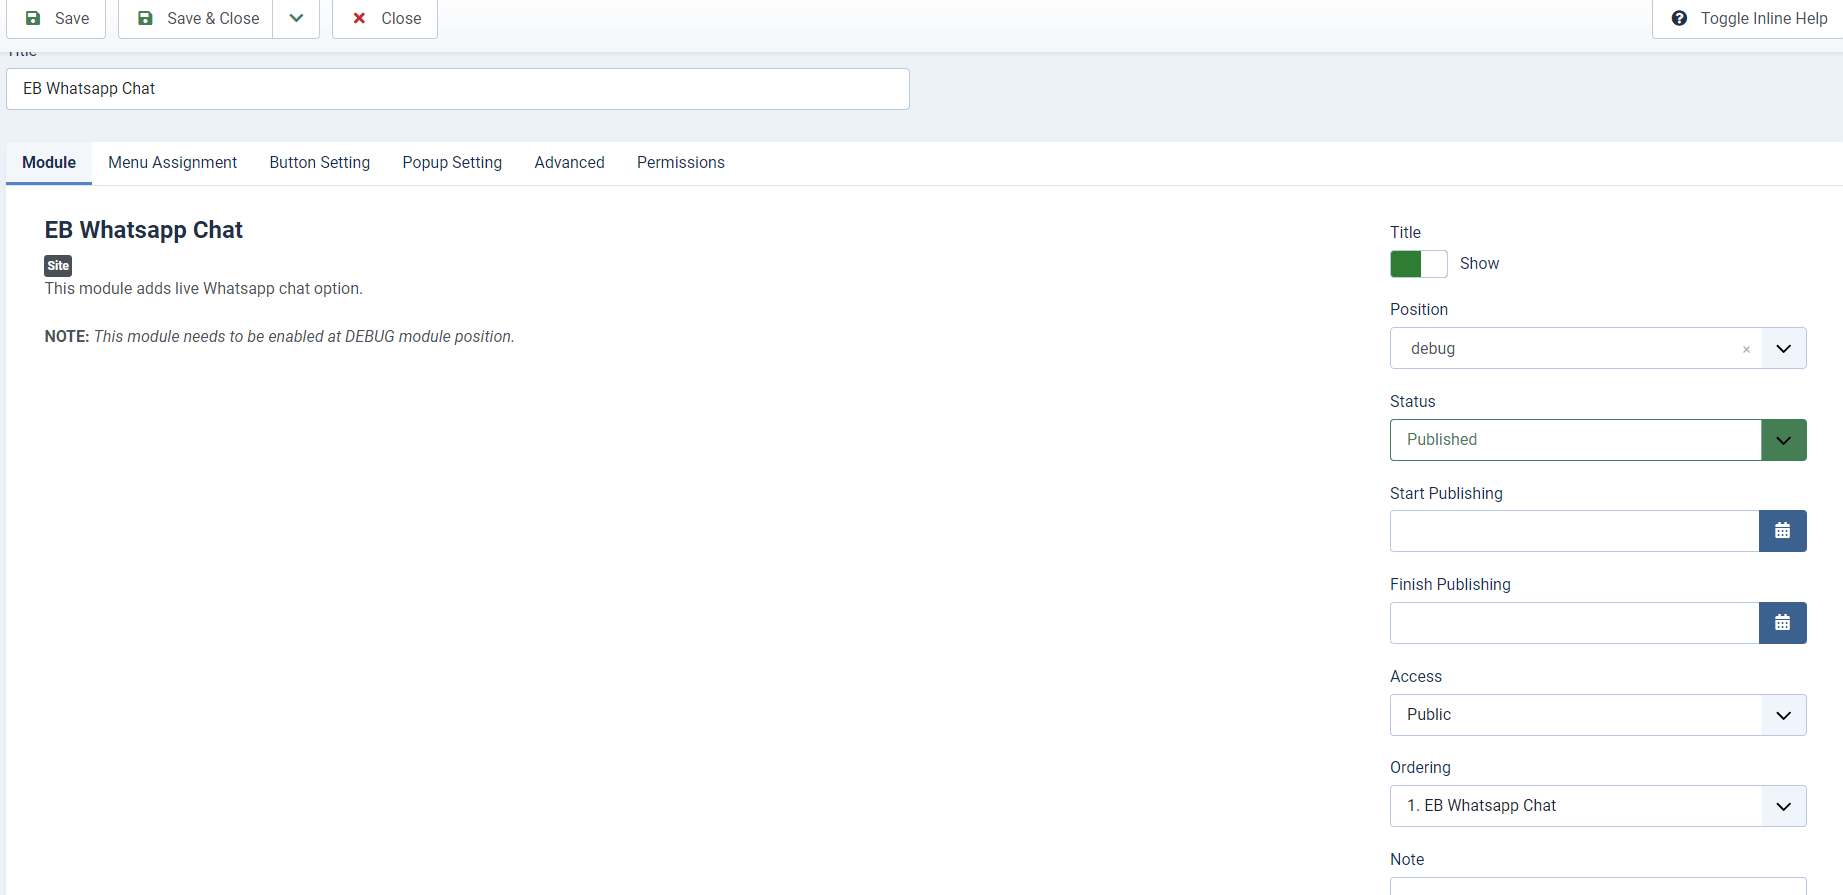Click the Start Publishing date field
Screen dimensions: 1843x895
1574,531
